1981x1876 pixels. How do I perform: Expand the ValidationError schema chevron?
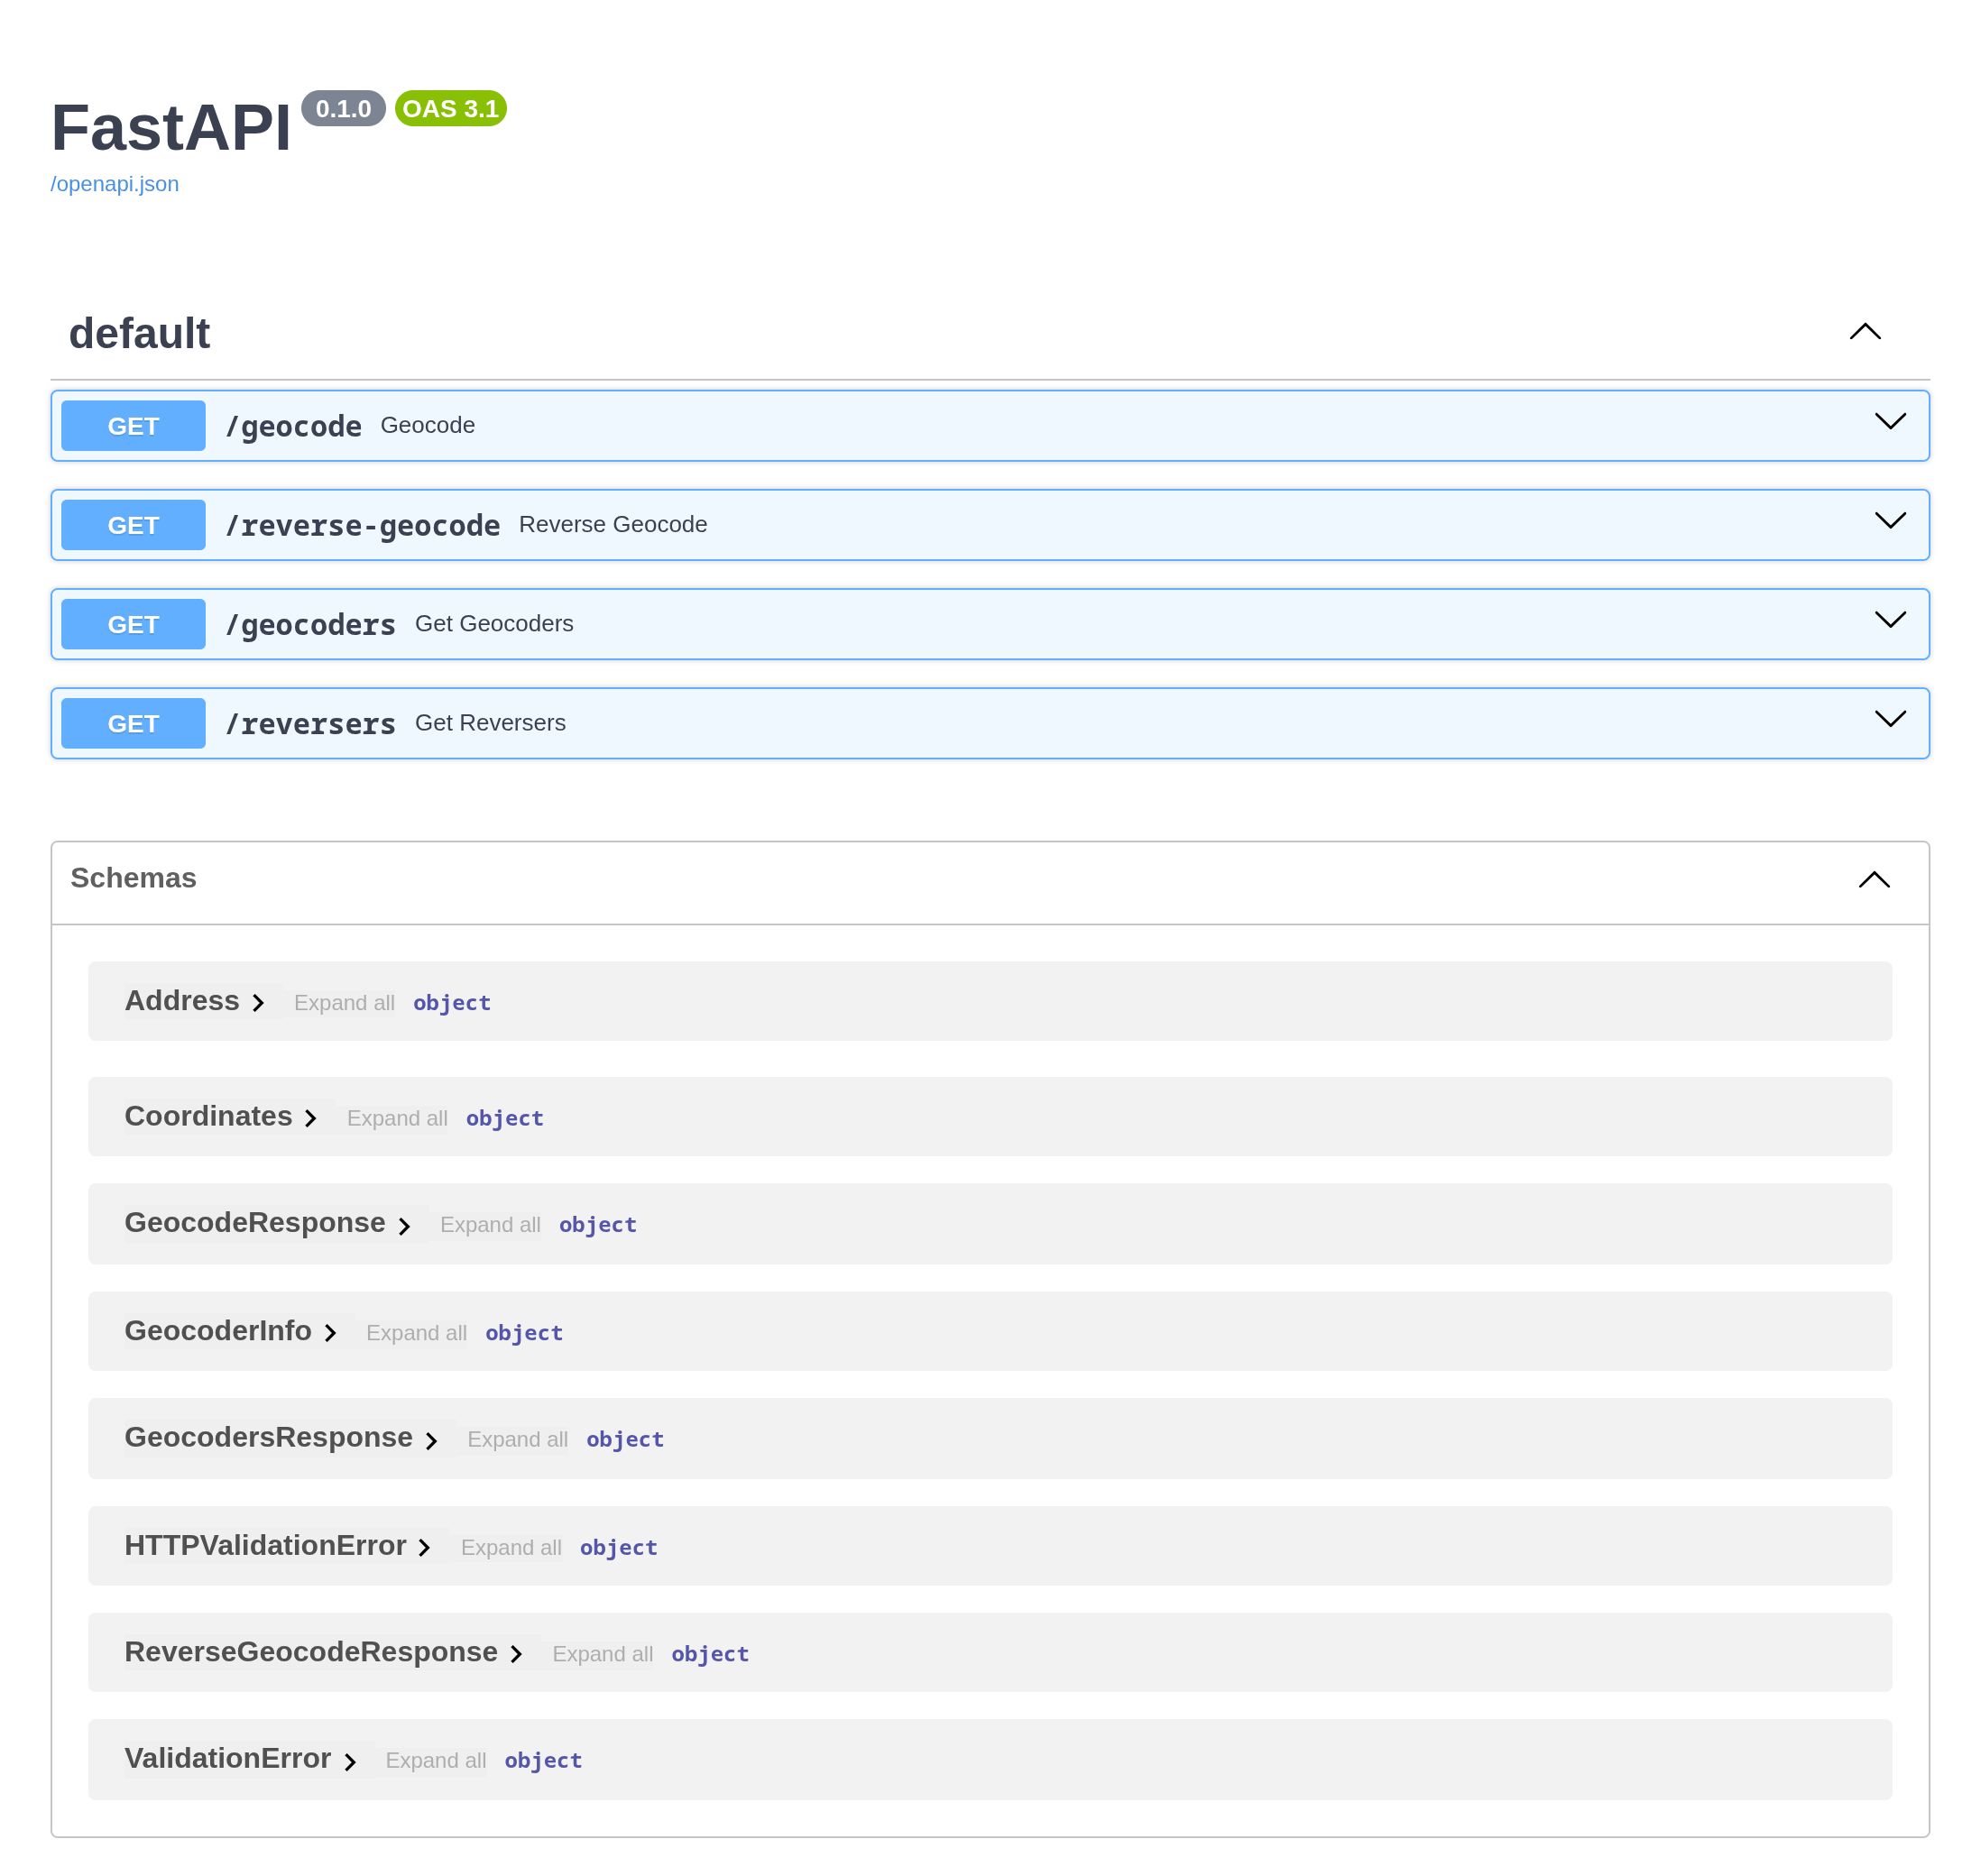[x=350, y=1761]
